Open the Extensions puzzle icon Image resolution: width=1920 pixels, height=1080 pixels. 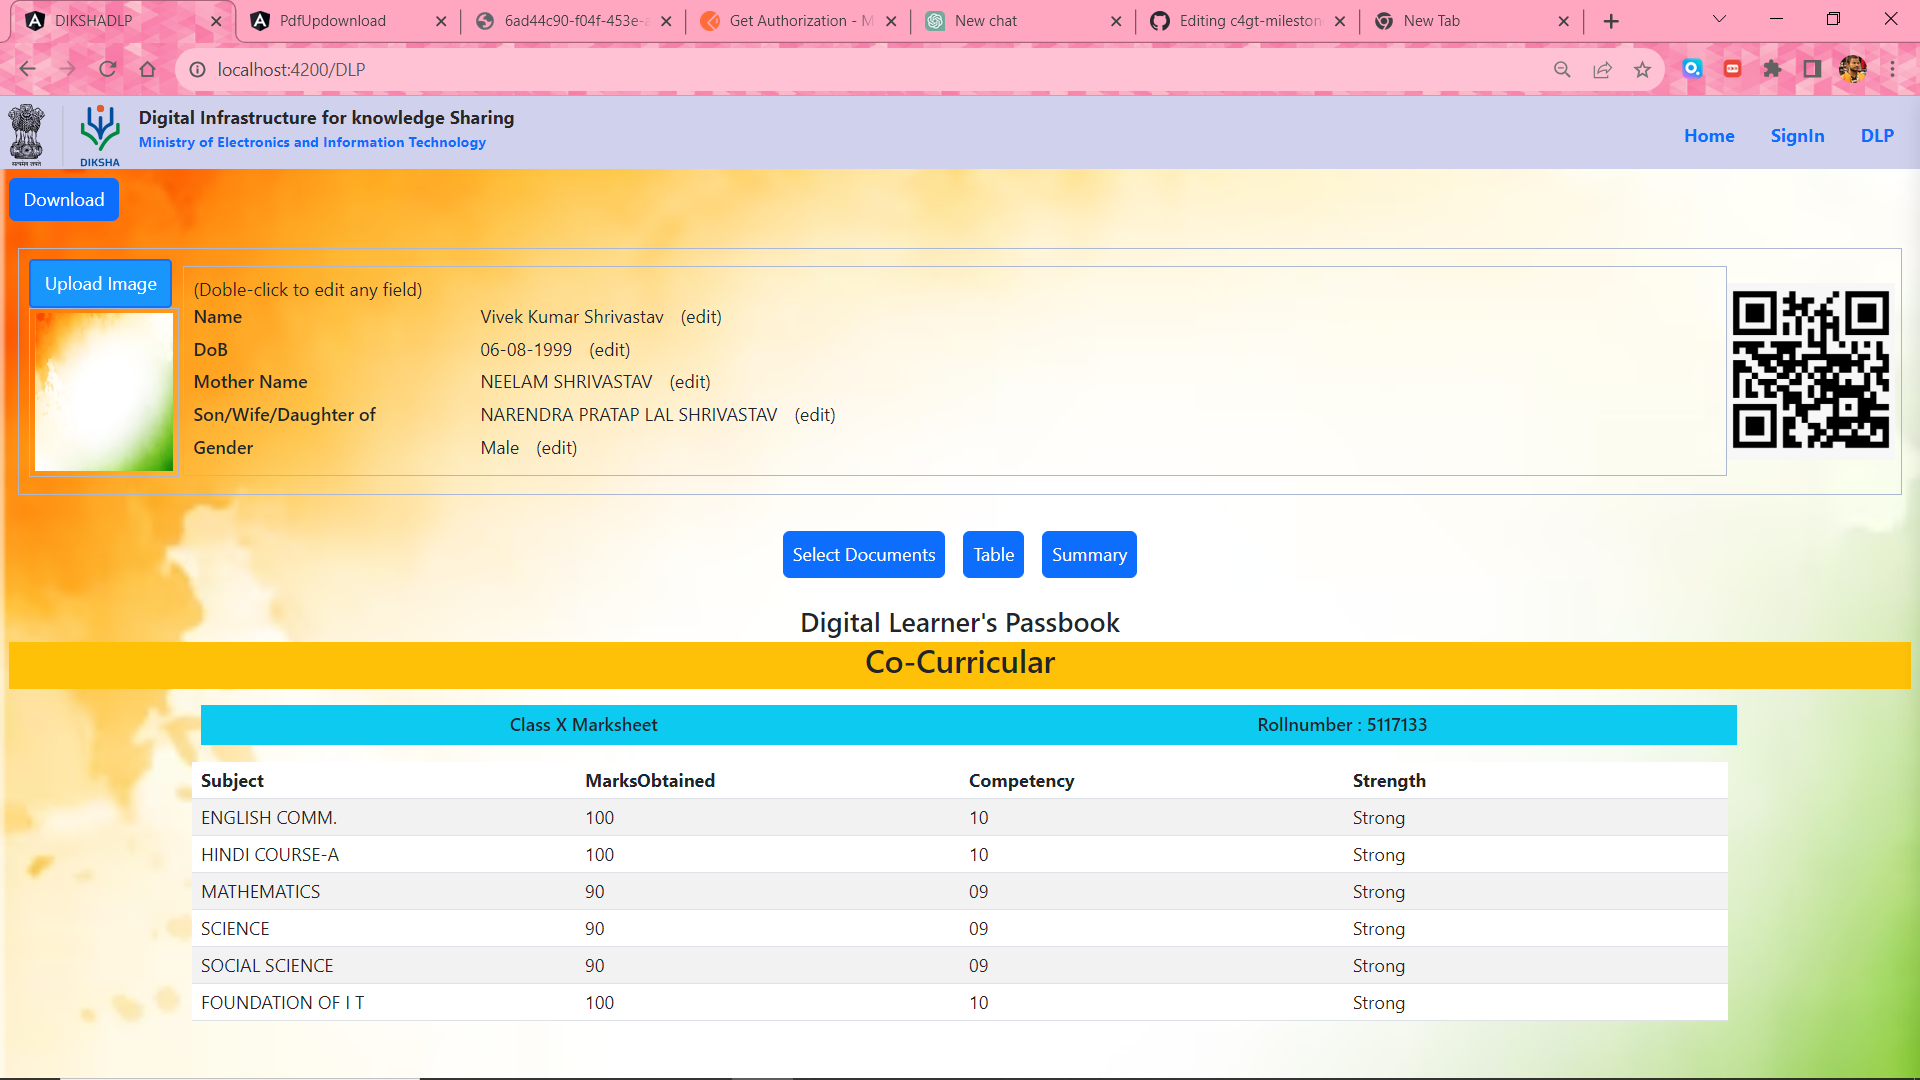(1772, 69)
